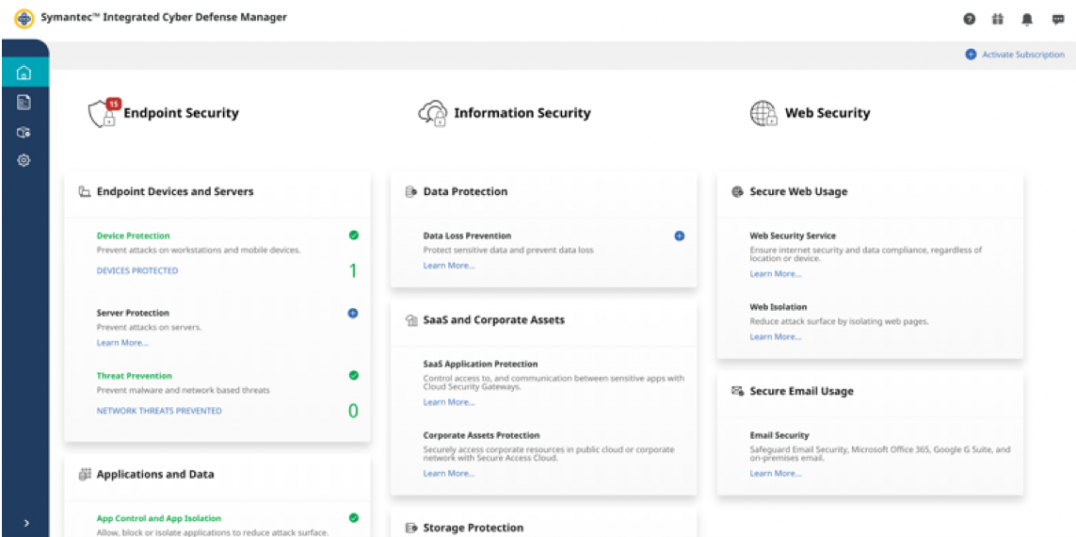Click the plus icon beside Data Loss Prevention

(x=679, y=236)
